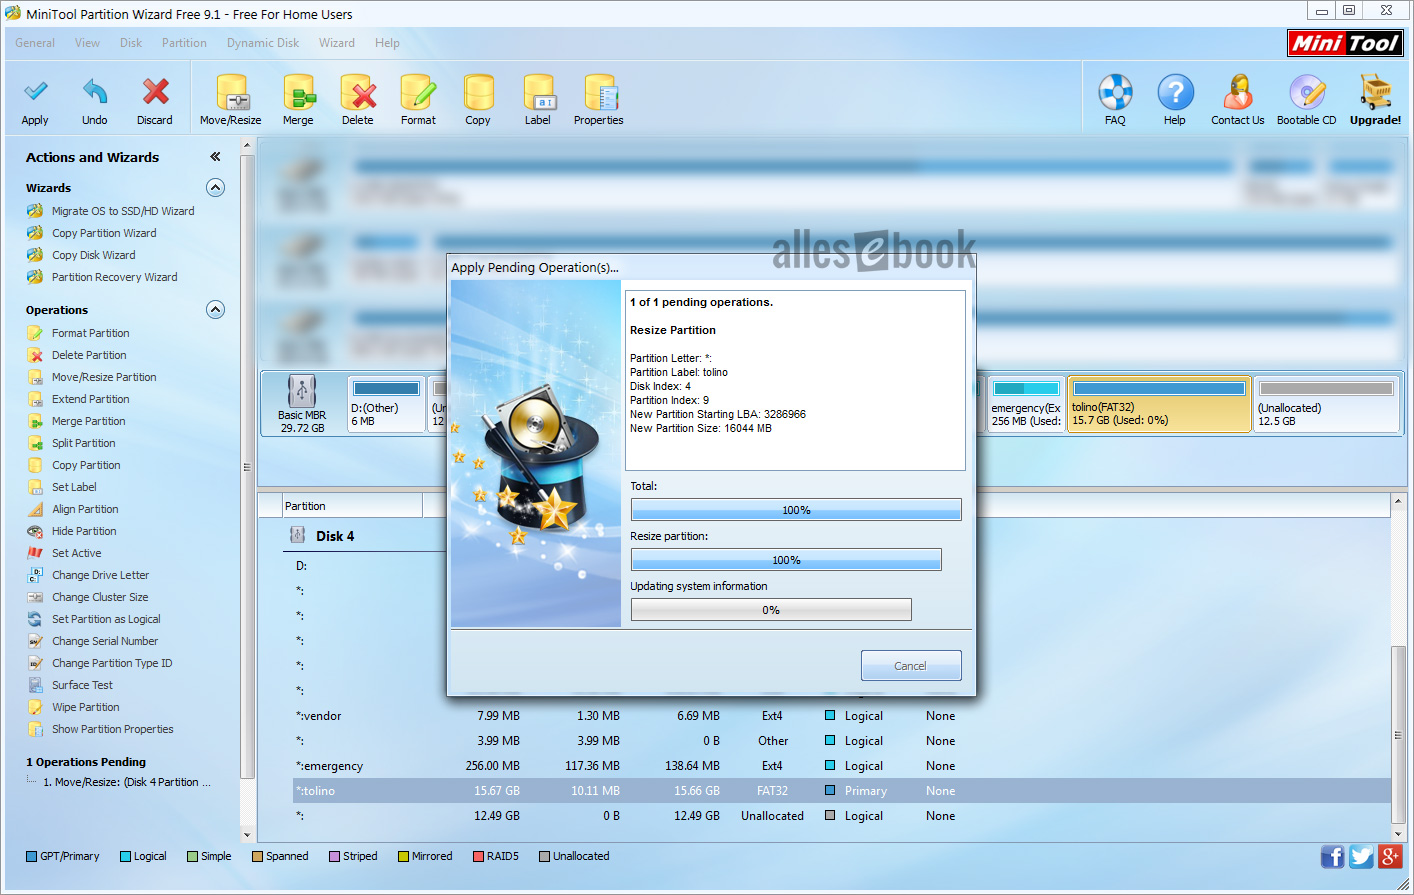Click the Set Label operation
Viewport: 1414px width, 895px height.
pos(74,487)
